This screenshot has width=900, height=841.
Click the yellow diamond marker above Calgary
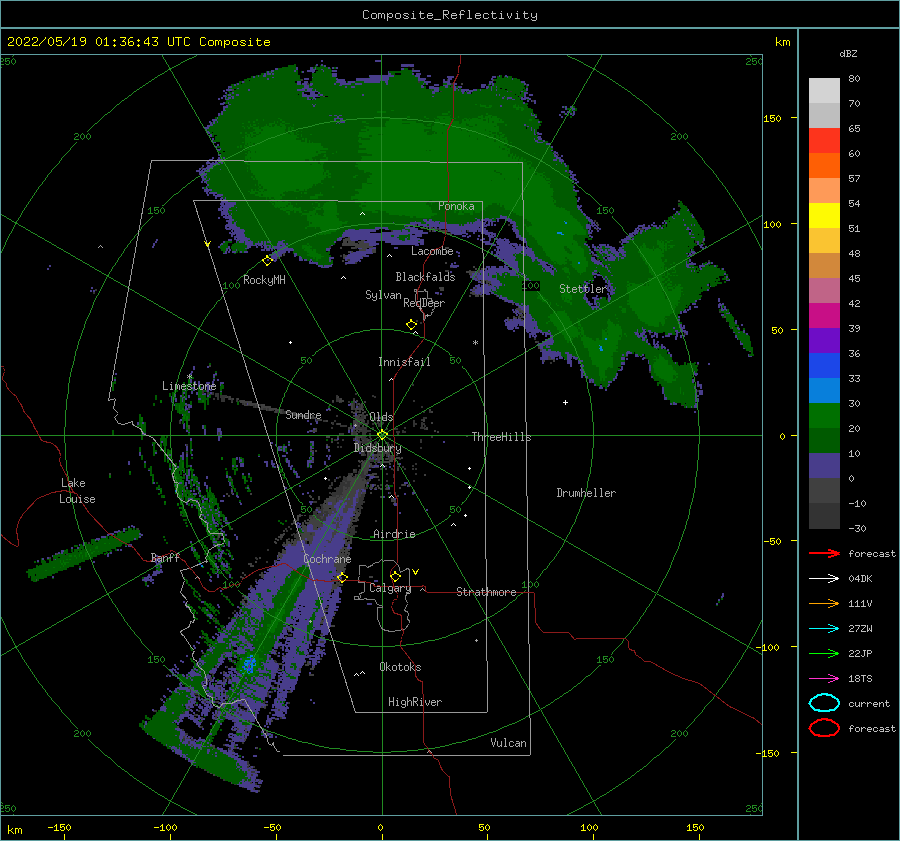(395, 576)
